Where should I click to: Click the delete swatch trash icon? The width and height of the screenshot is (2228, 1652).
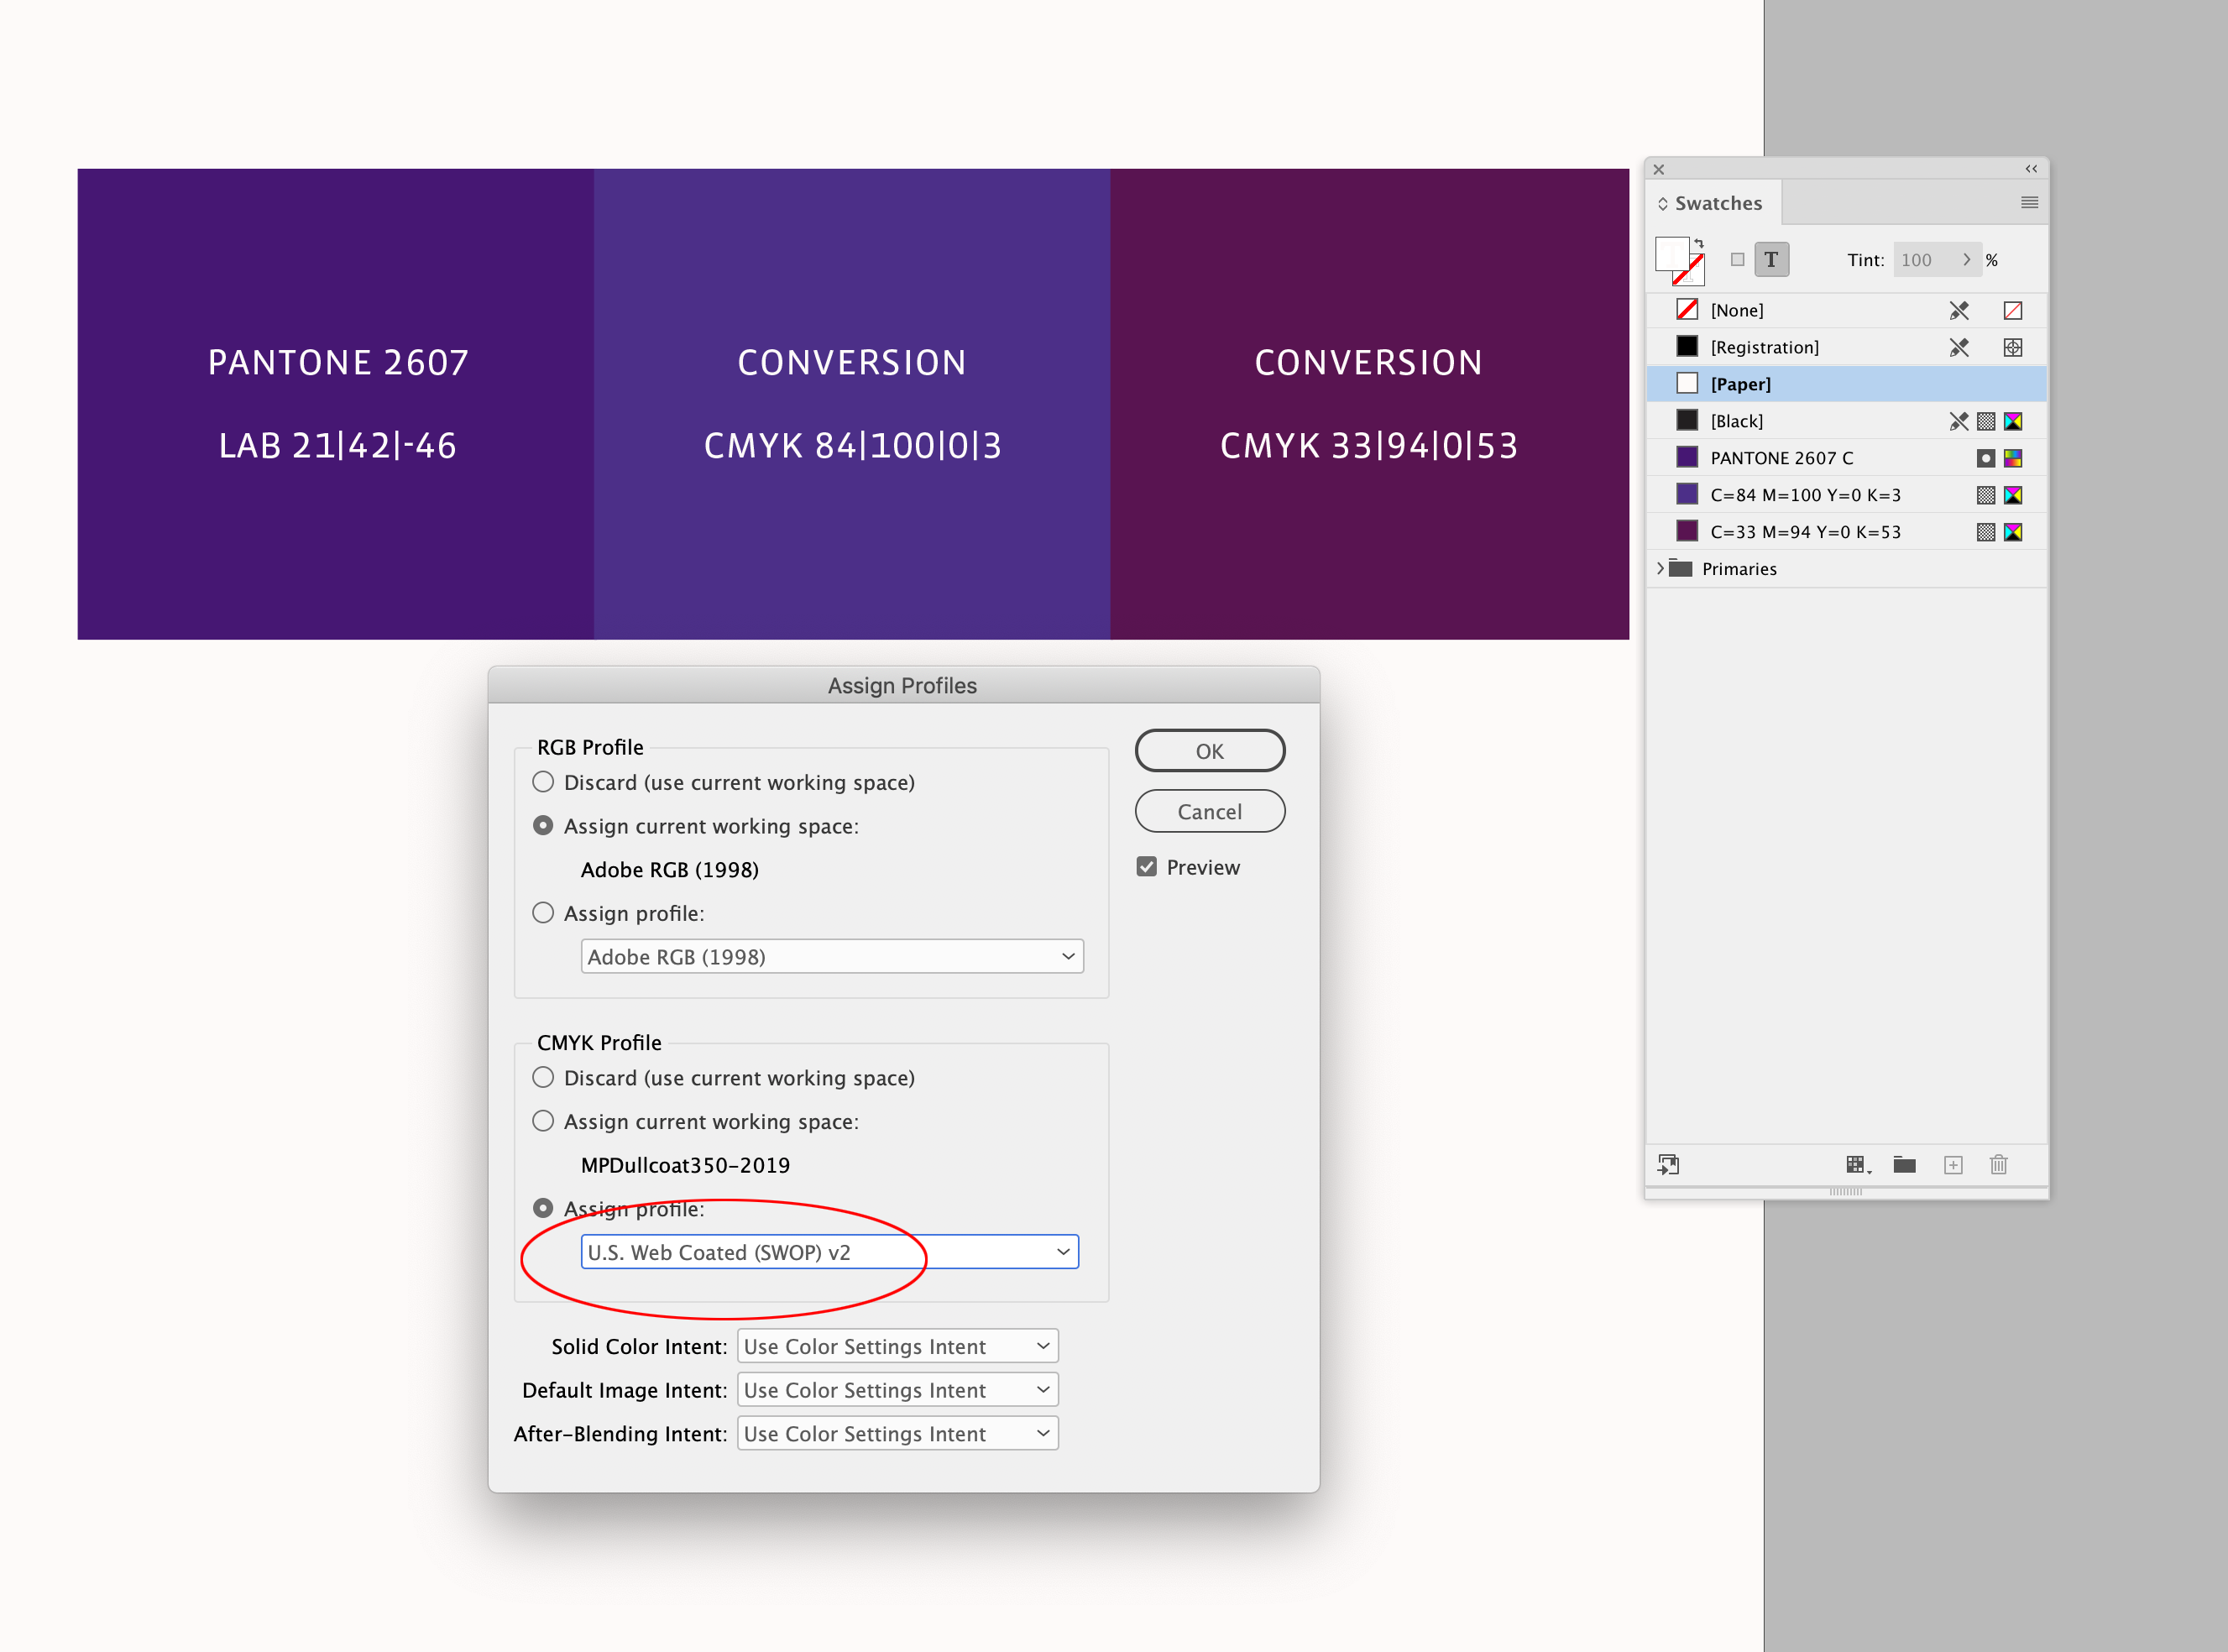coord(1998,1164)
